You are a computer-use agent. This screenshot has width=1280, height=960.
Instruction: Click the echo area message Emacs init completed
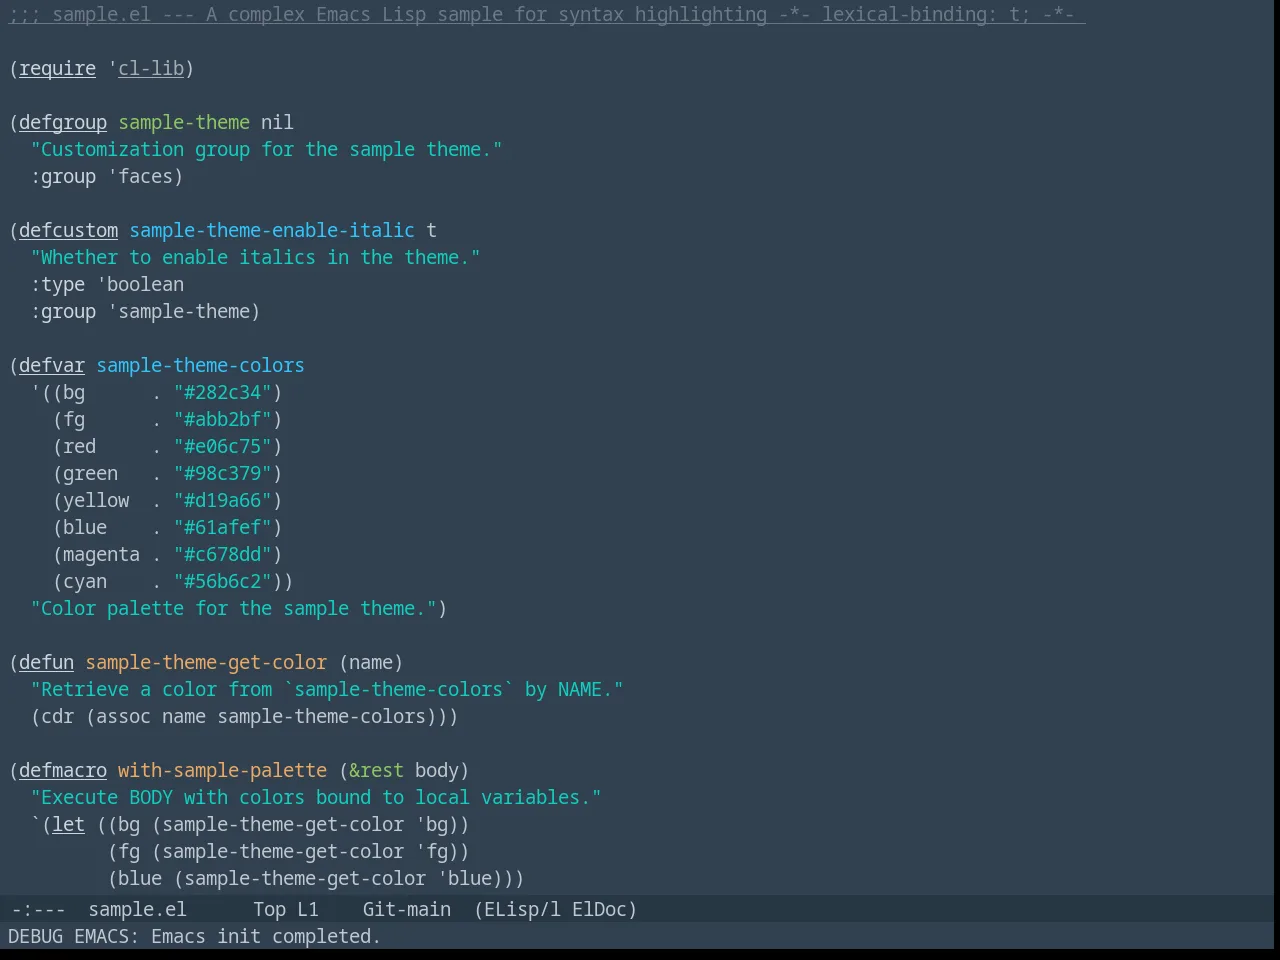266,936
